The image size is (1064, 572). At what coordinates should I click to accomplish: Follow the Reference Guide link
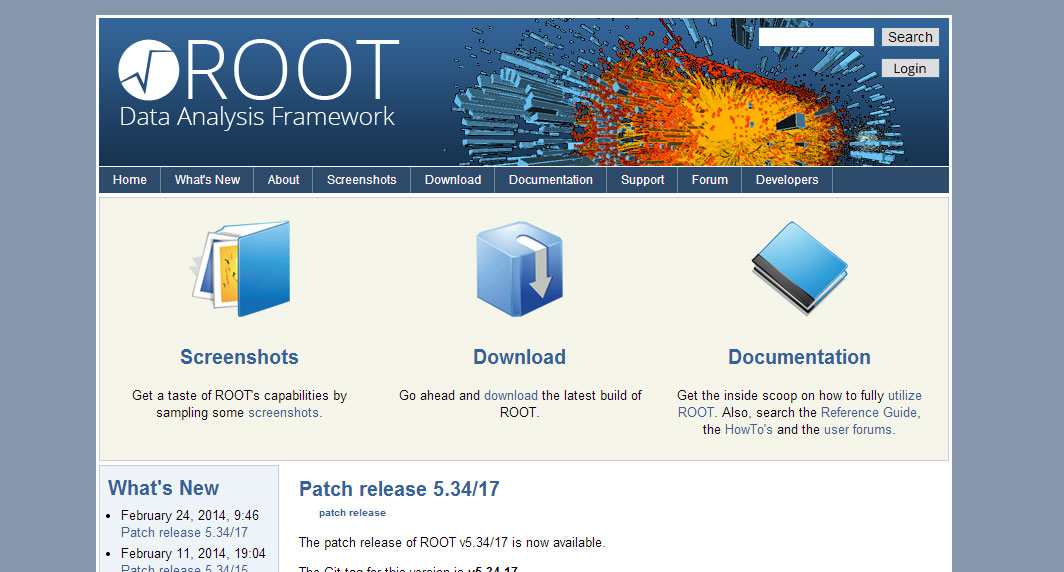(x=869, y=412)
